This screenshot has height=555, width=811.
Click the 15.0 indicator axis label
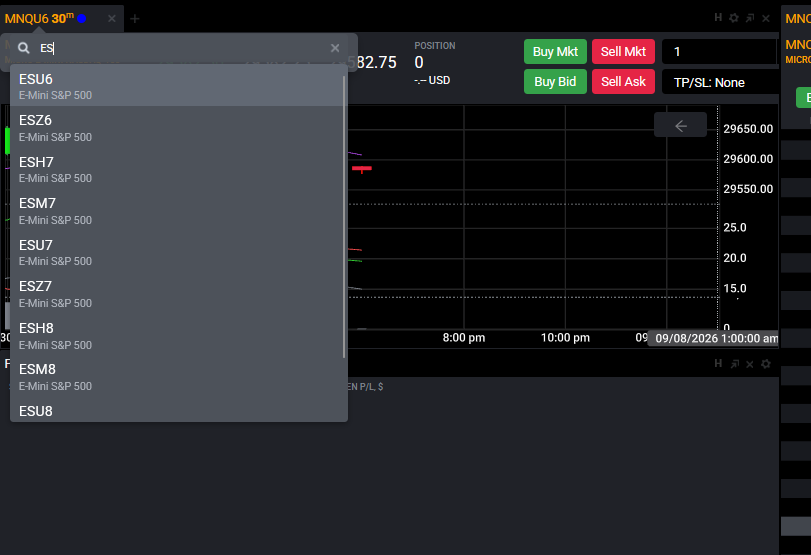tap(734, 289)
